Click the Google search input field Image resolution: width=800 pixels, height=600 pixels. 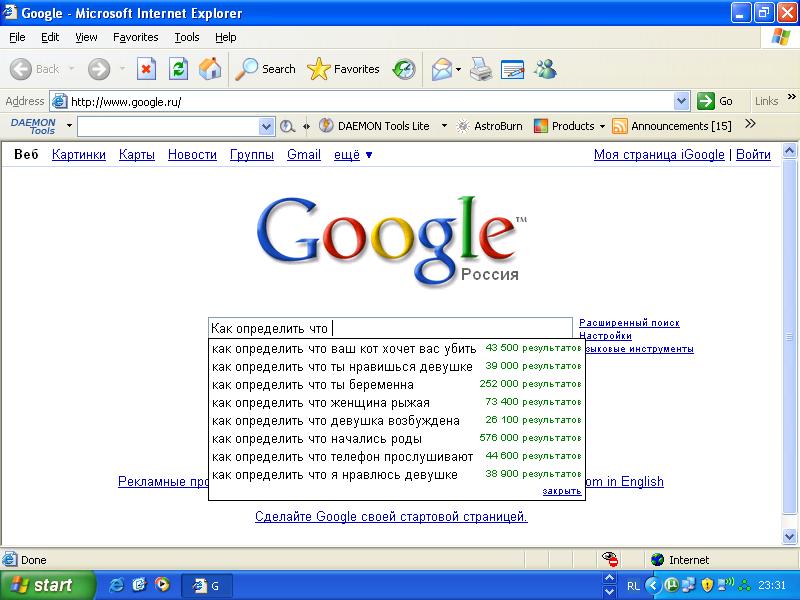[390, 328]
